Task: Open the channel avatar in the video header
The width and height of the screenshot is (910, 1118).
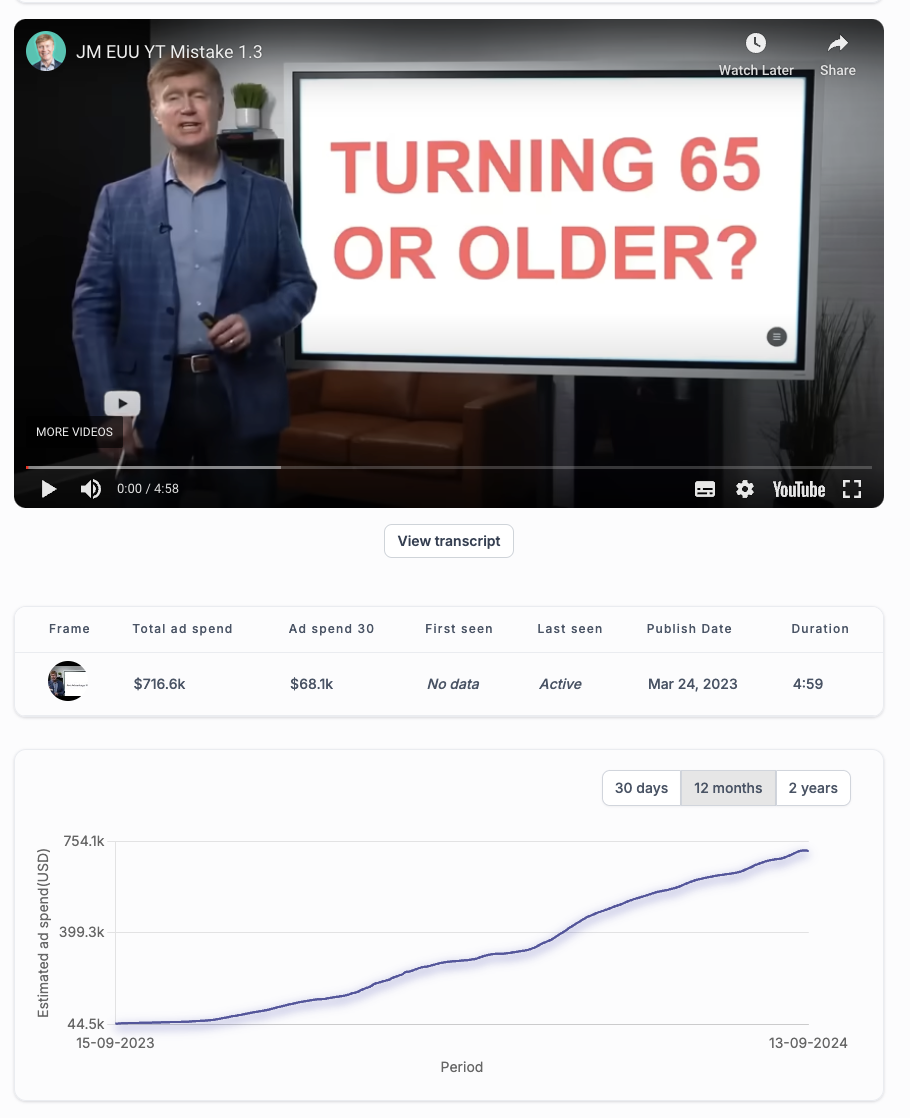Action: (46, 51)
